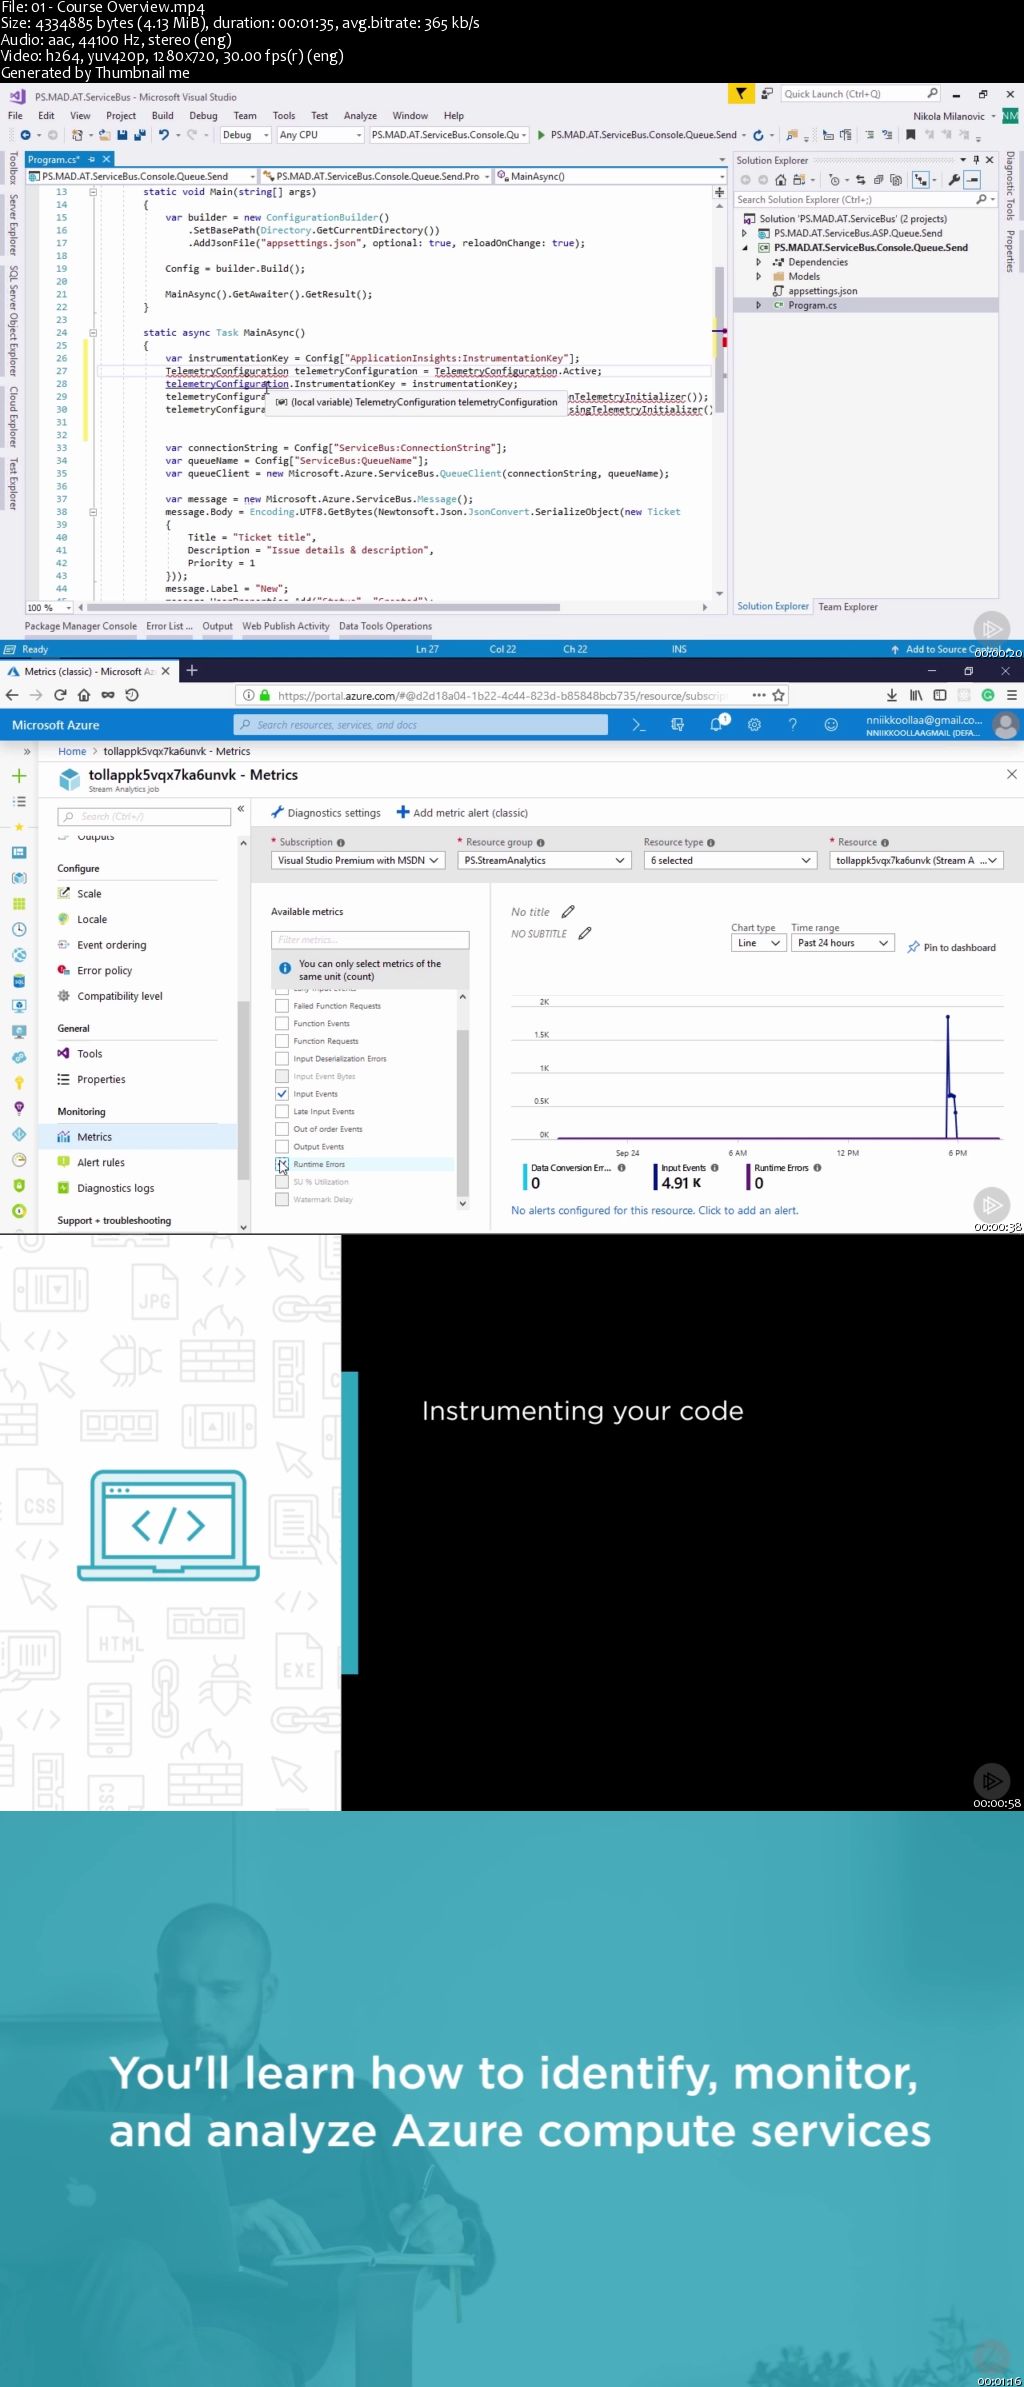Click the appsettings.json file in Solution Explorer
Viewport: 1024px width, 2387px height.
pyautogui.click(x=822, y=291)
